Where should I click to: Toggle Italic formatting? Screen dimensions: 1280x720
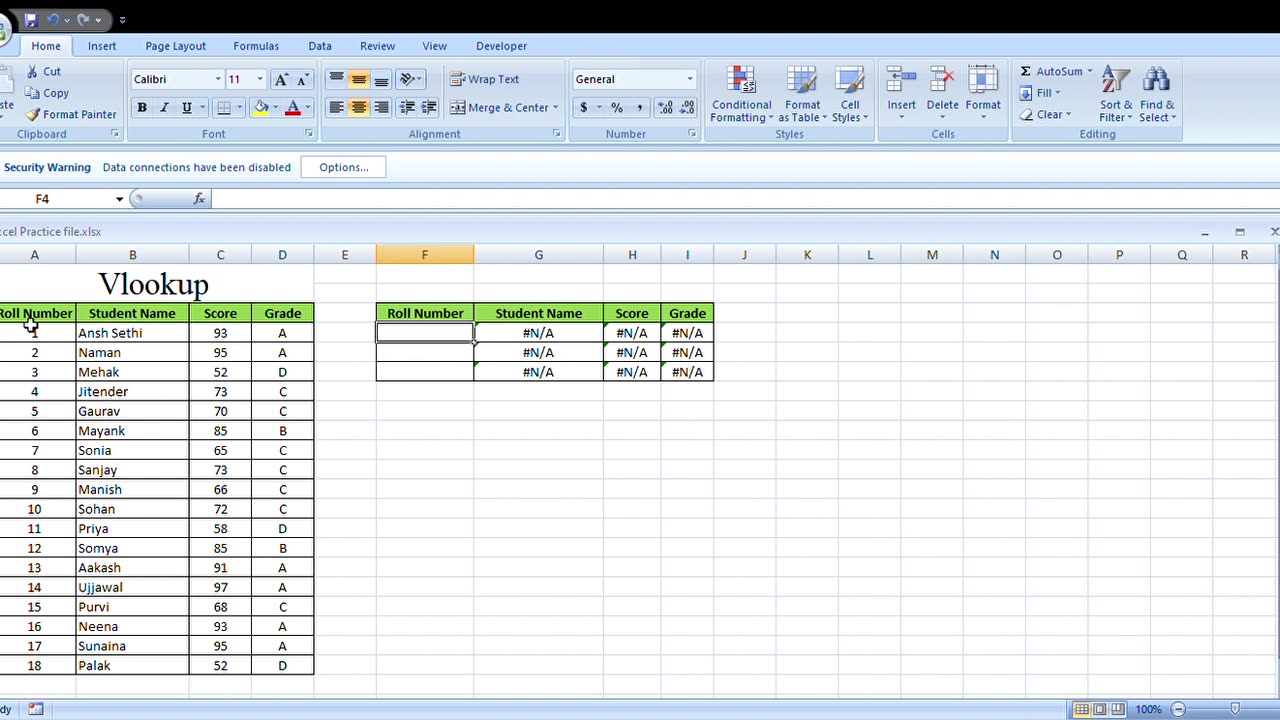164,108
